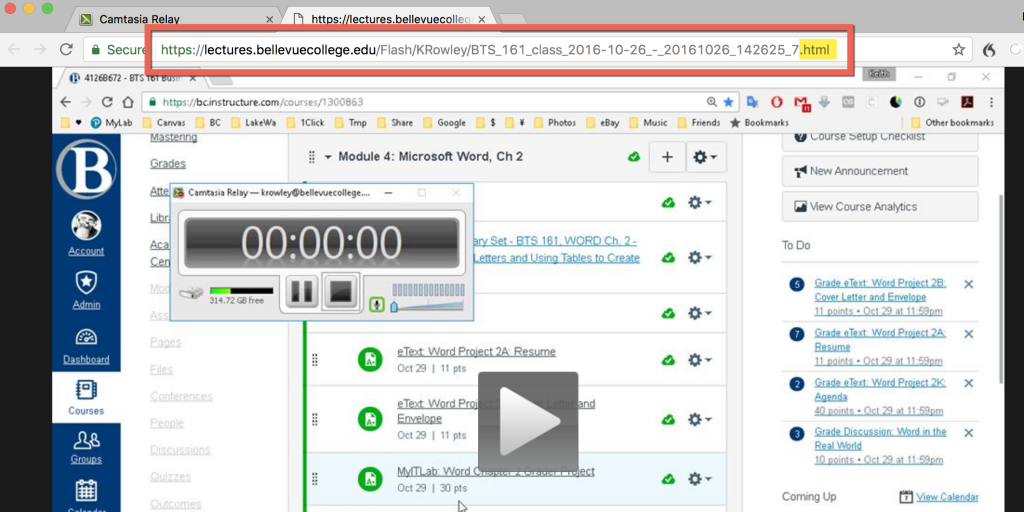1024x512 pixels.
Task: Dismiss the Grade Discussion Word in Real World to-do
Action: [968, 432]
